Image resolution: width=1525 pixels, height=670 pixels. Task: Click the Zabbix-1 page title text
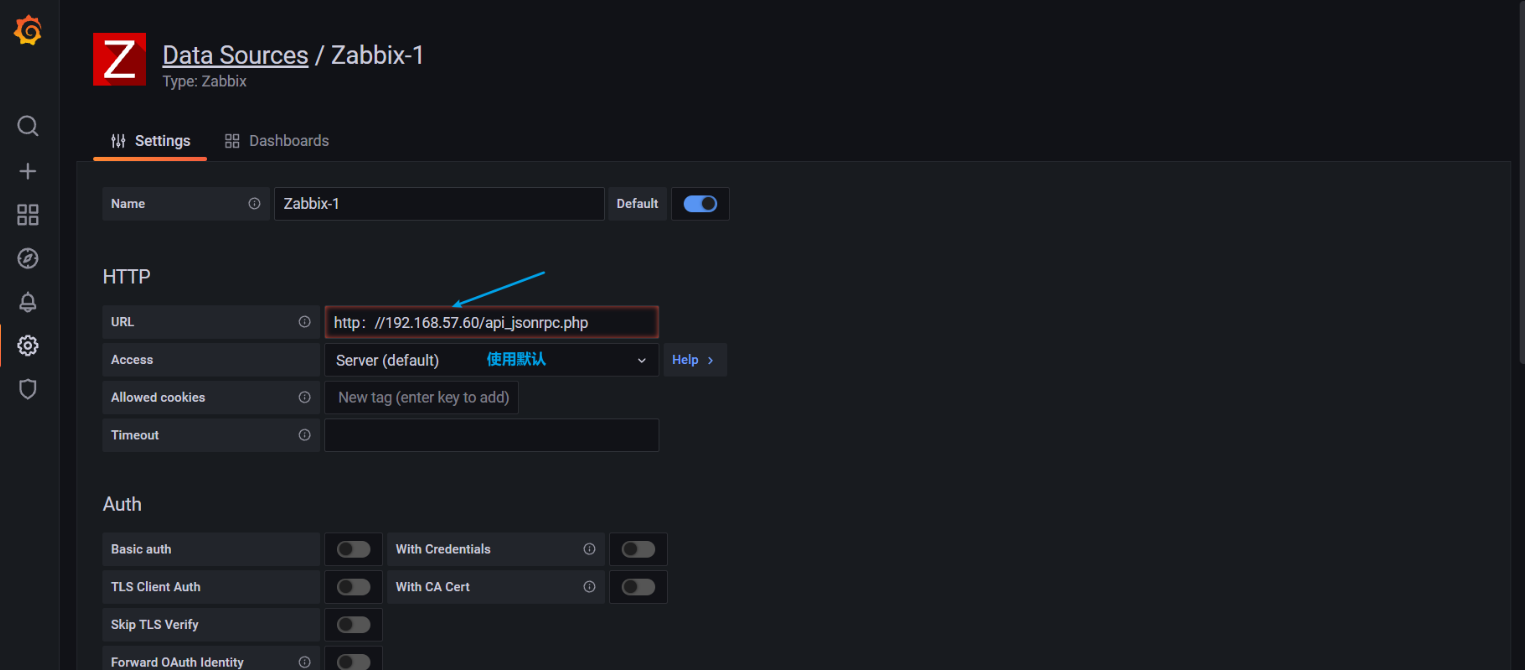coord(378,55)
